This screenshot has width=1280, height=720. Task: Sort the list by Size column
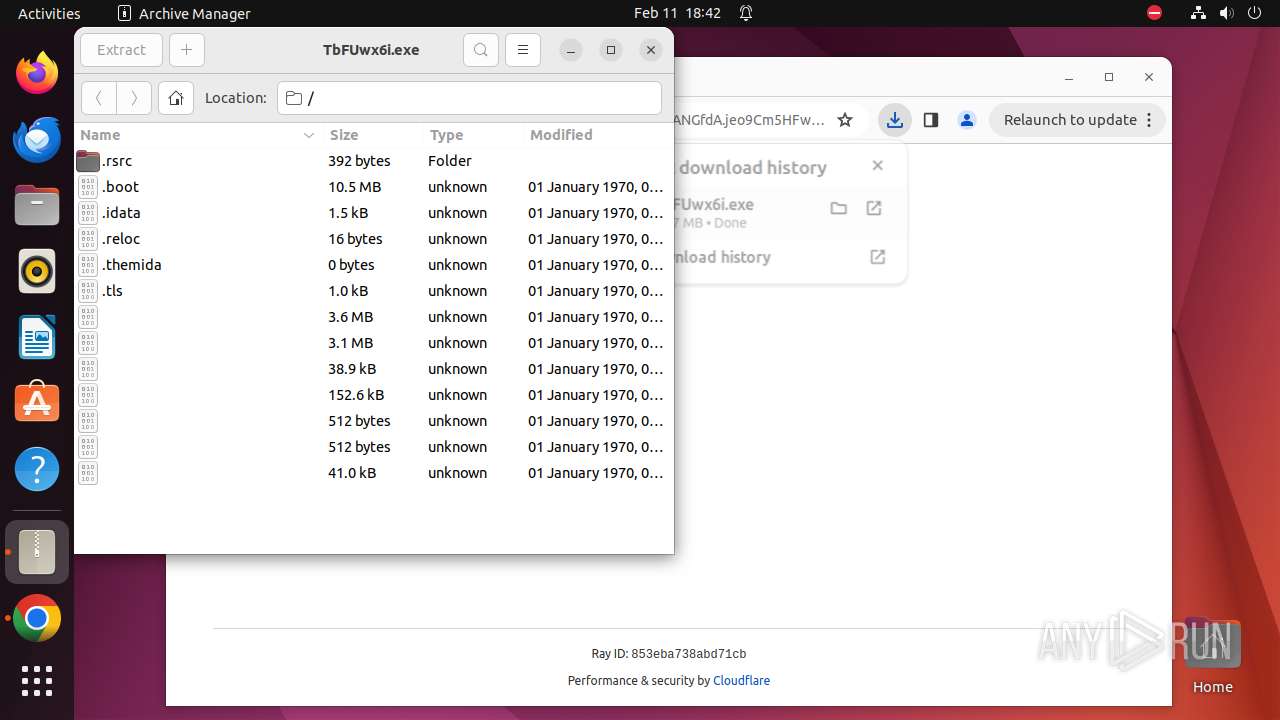(x=372, y=135)
